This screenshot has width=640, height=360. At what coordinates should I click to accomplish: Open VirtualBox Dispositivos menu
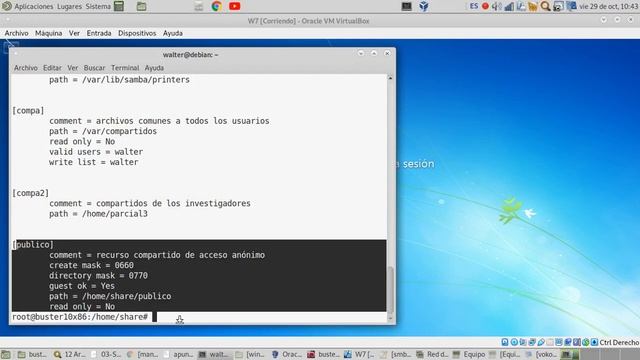137,33
